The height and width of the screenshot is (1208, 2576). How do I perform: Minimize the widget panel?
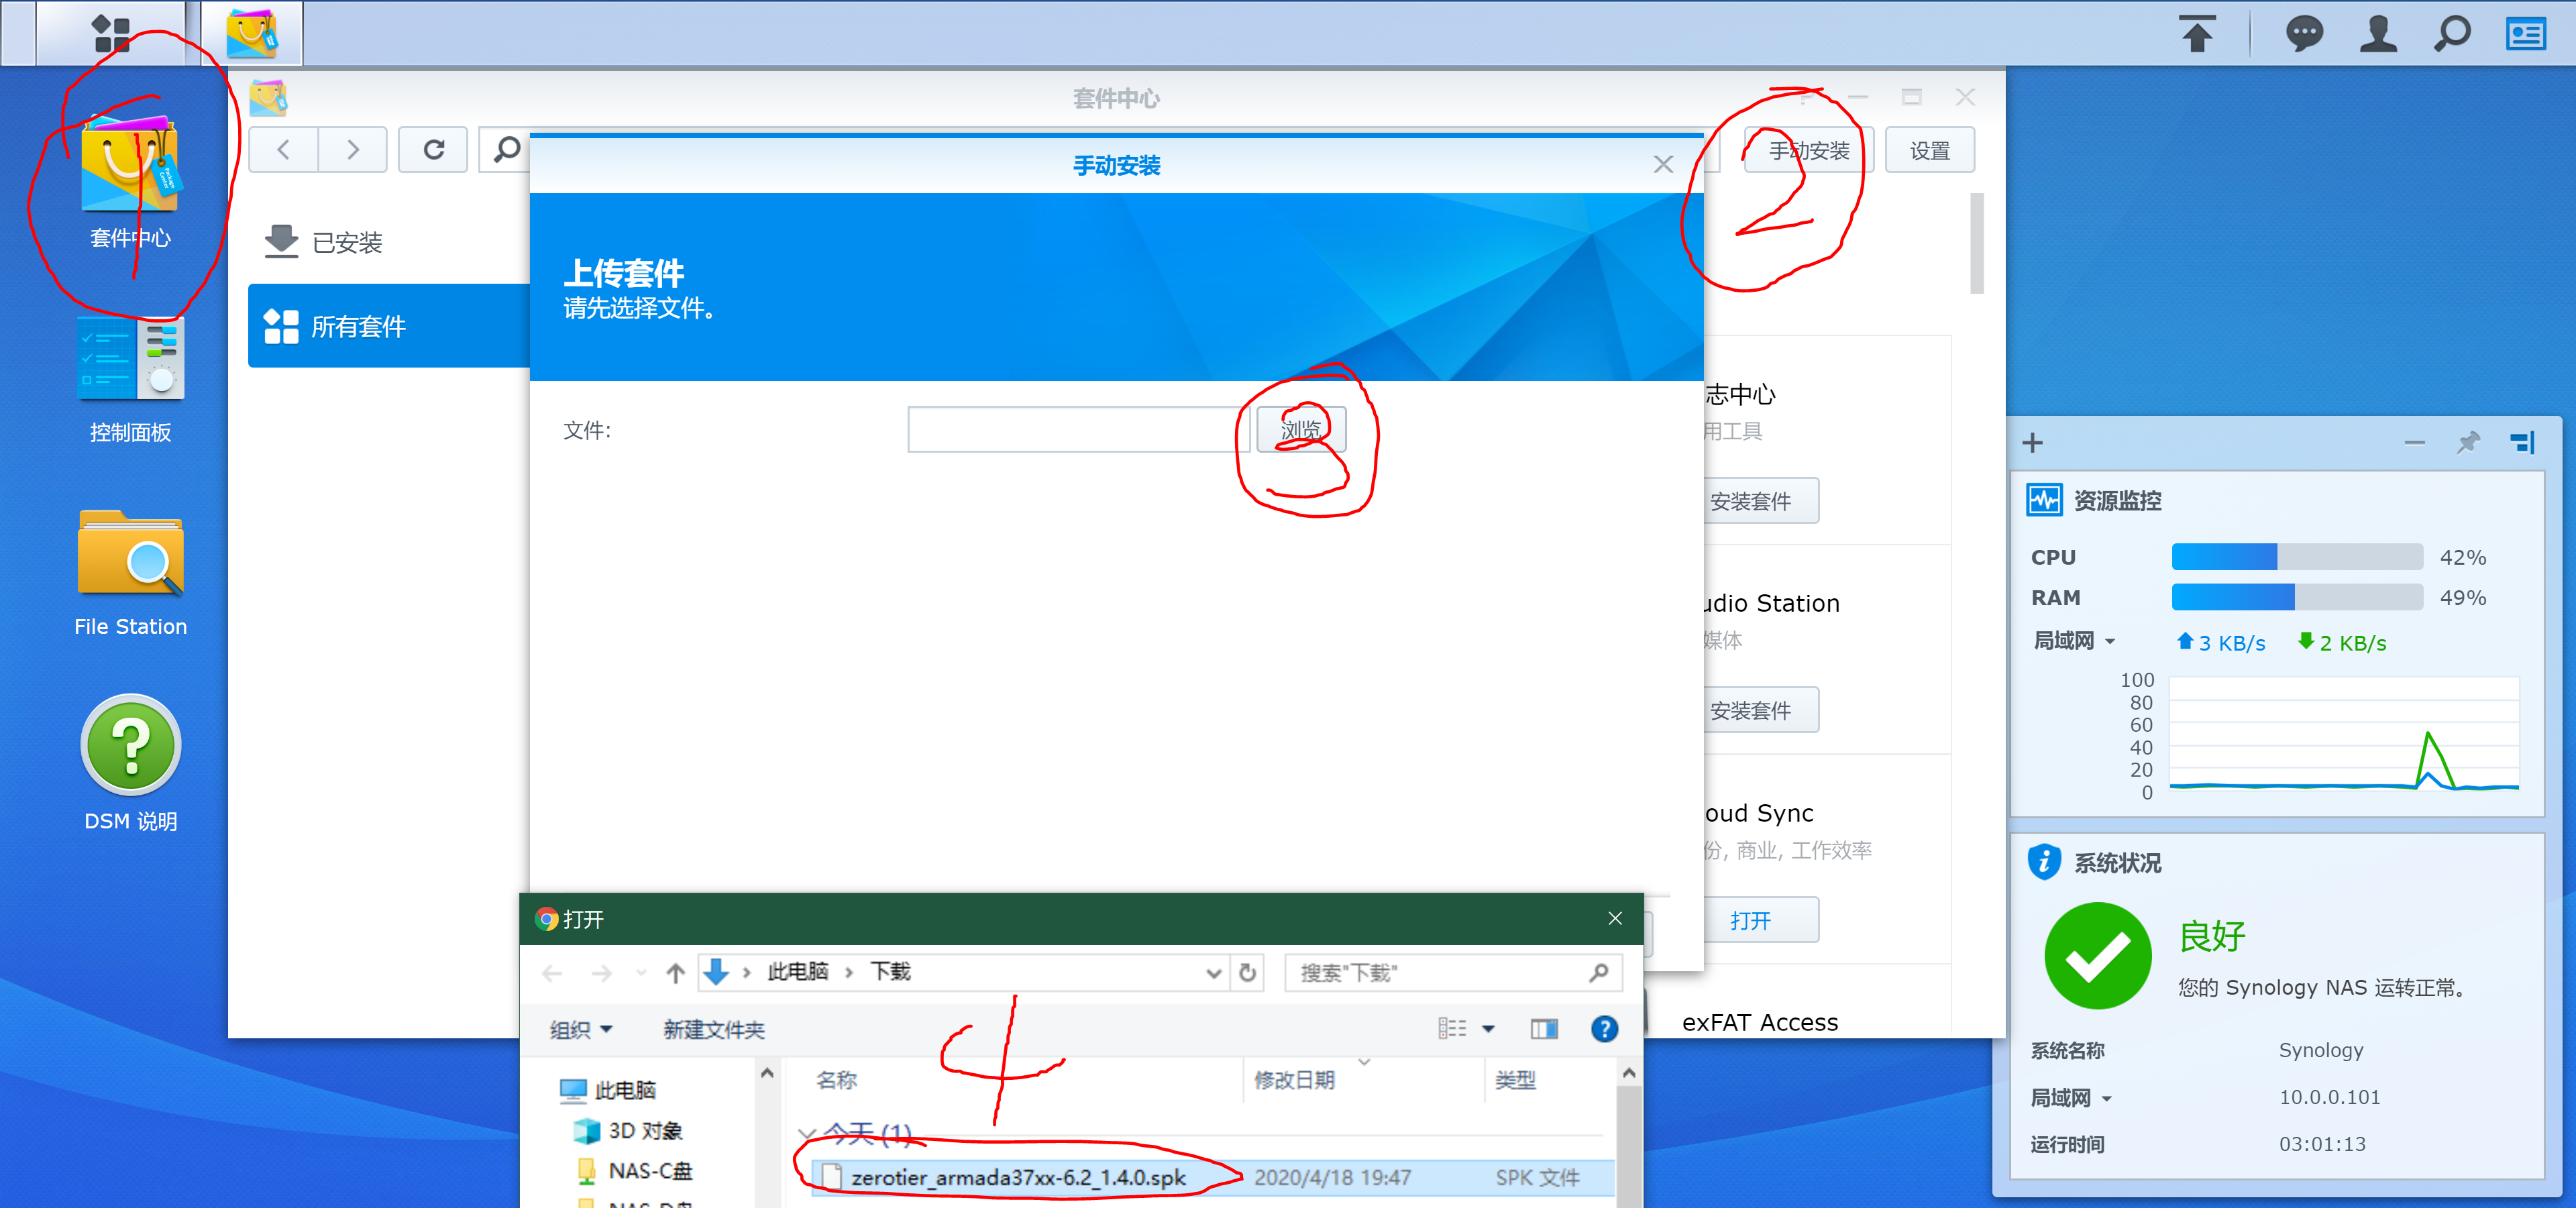coord(2414,442)
